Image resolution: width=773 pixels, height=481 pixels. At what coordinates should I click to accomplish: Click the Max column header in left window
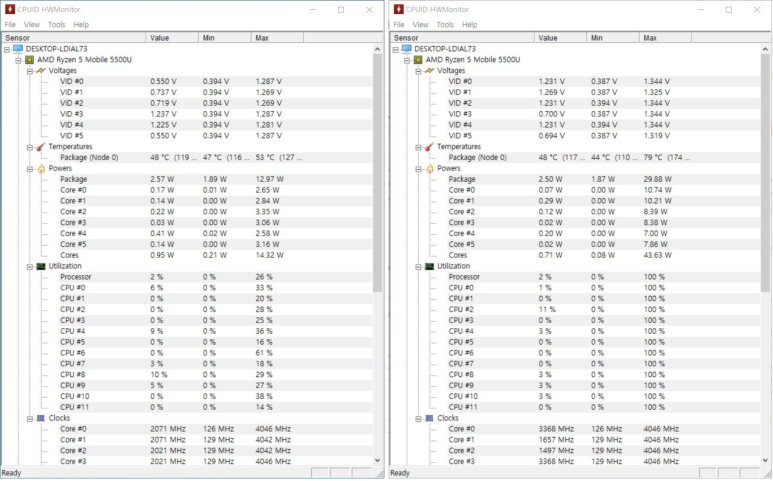pyautogui.click(x=278, y=38)
